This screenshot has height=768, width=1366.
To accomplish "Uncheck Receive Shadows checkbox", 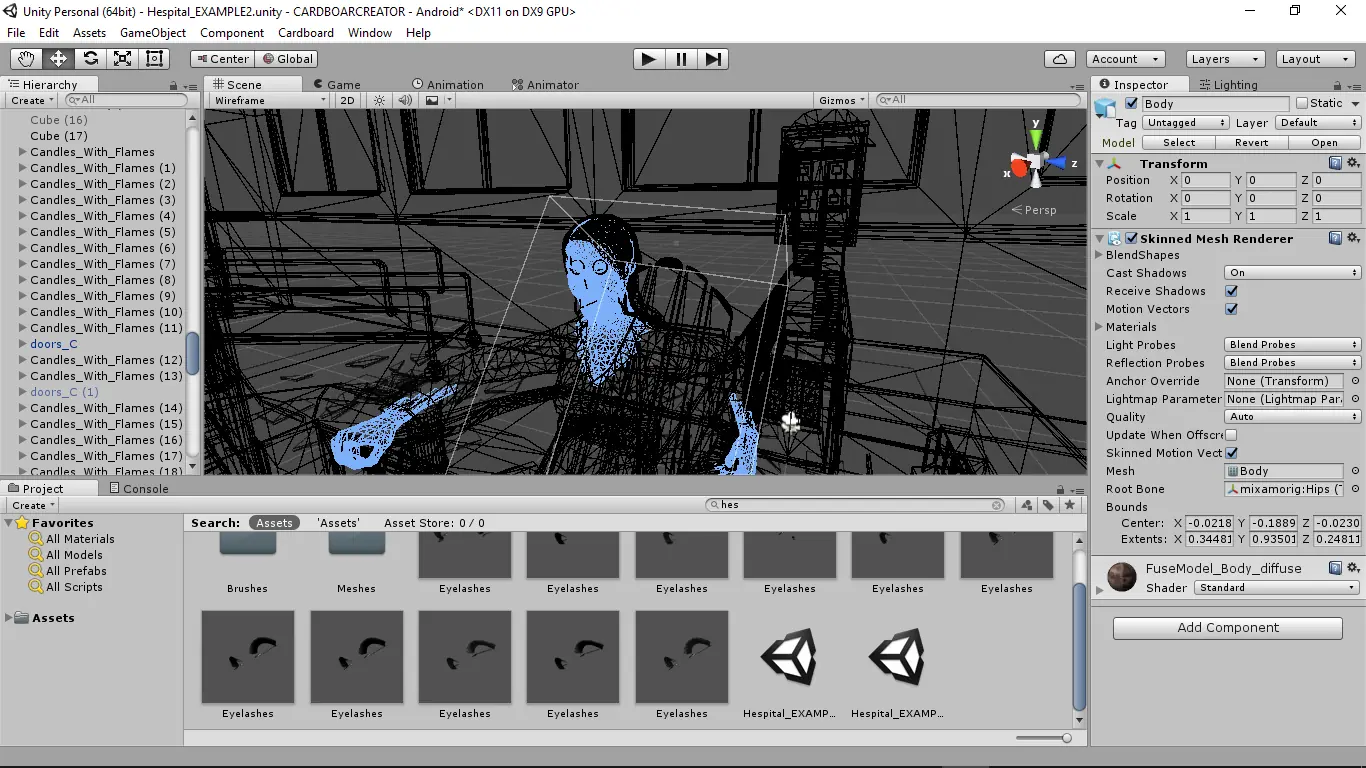I will coord(1231,291).
